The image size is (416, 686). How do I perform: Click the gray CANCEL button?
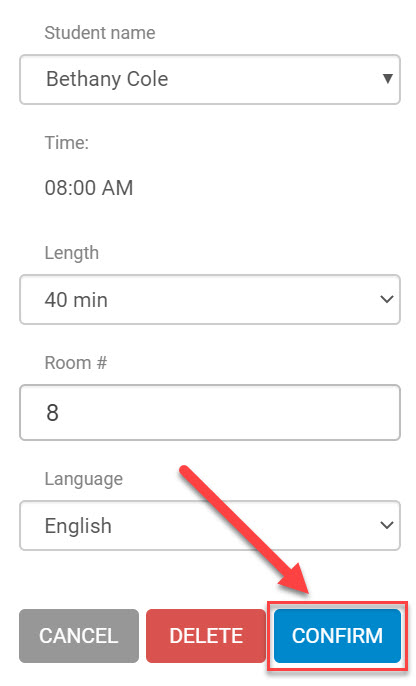point(79,636)
